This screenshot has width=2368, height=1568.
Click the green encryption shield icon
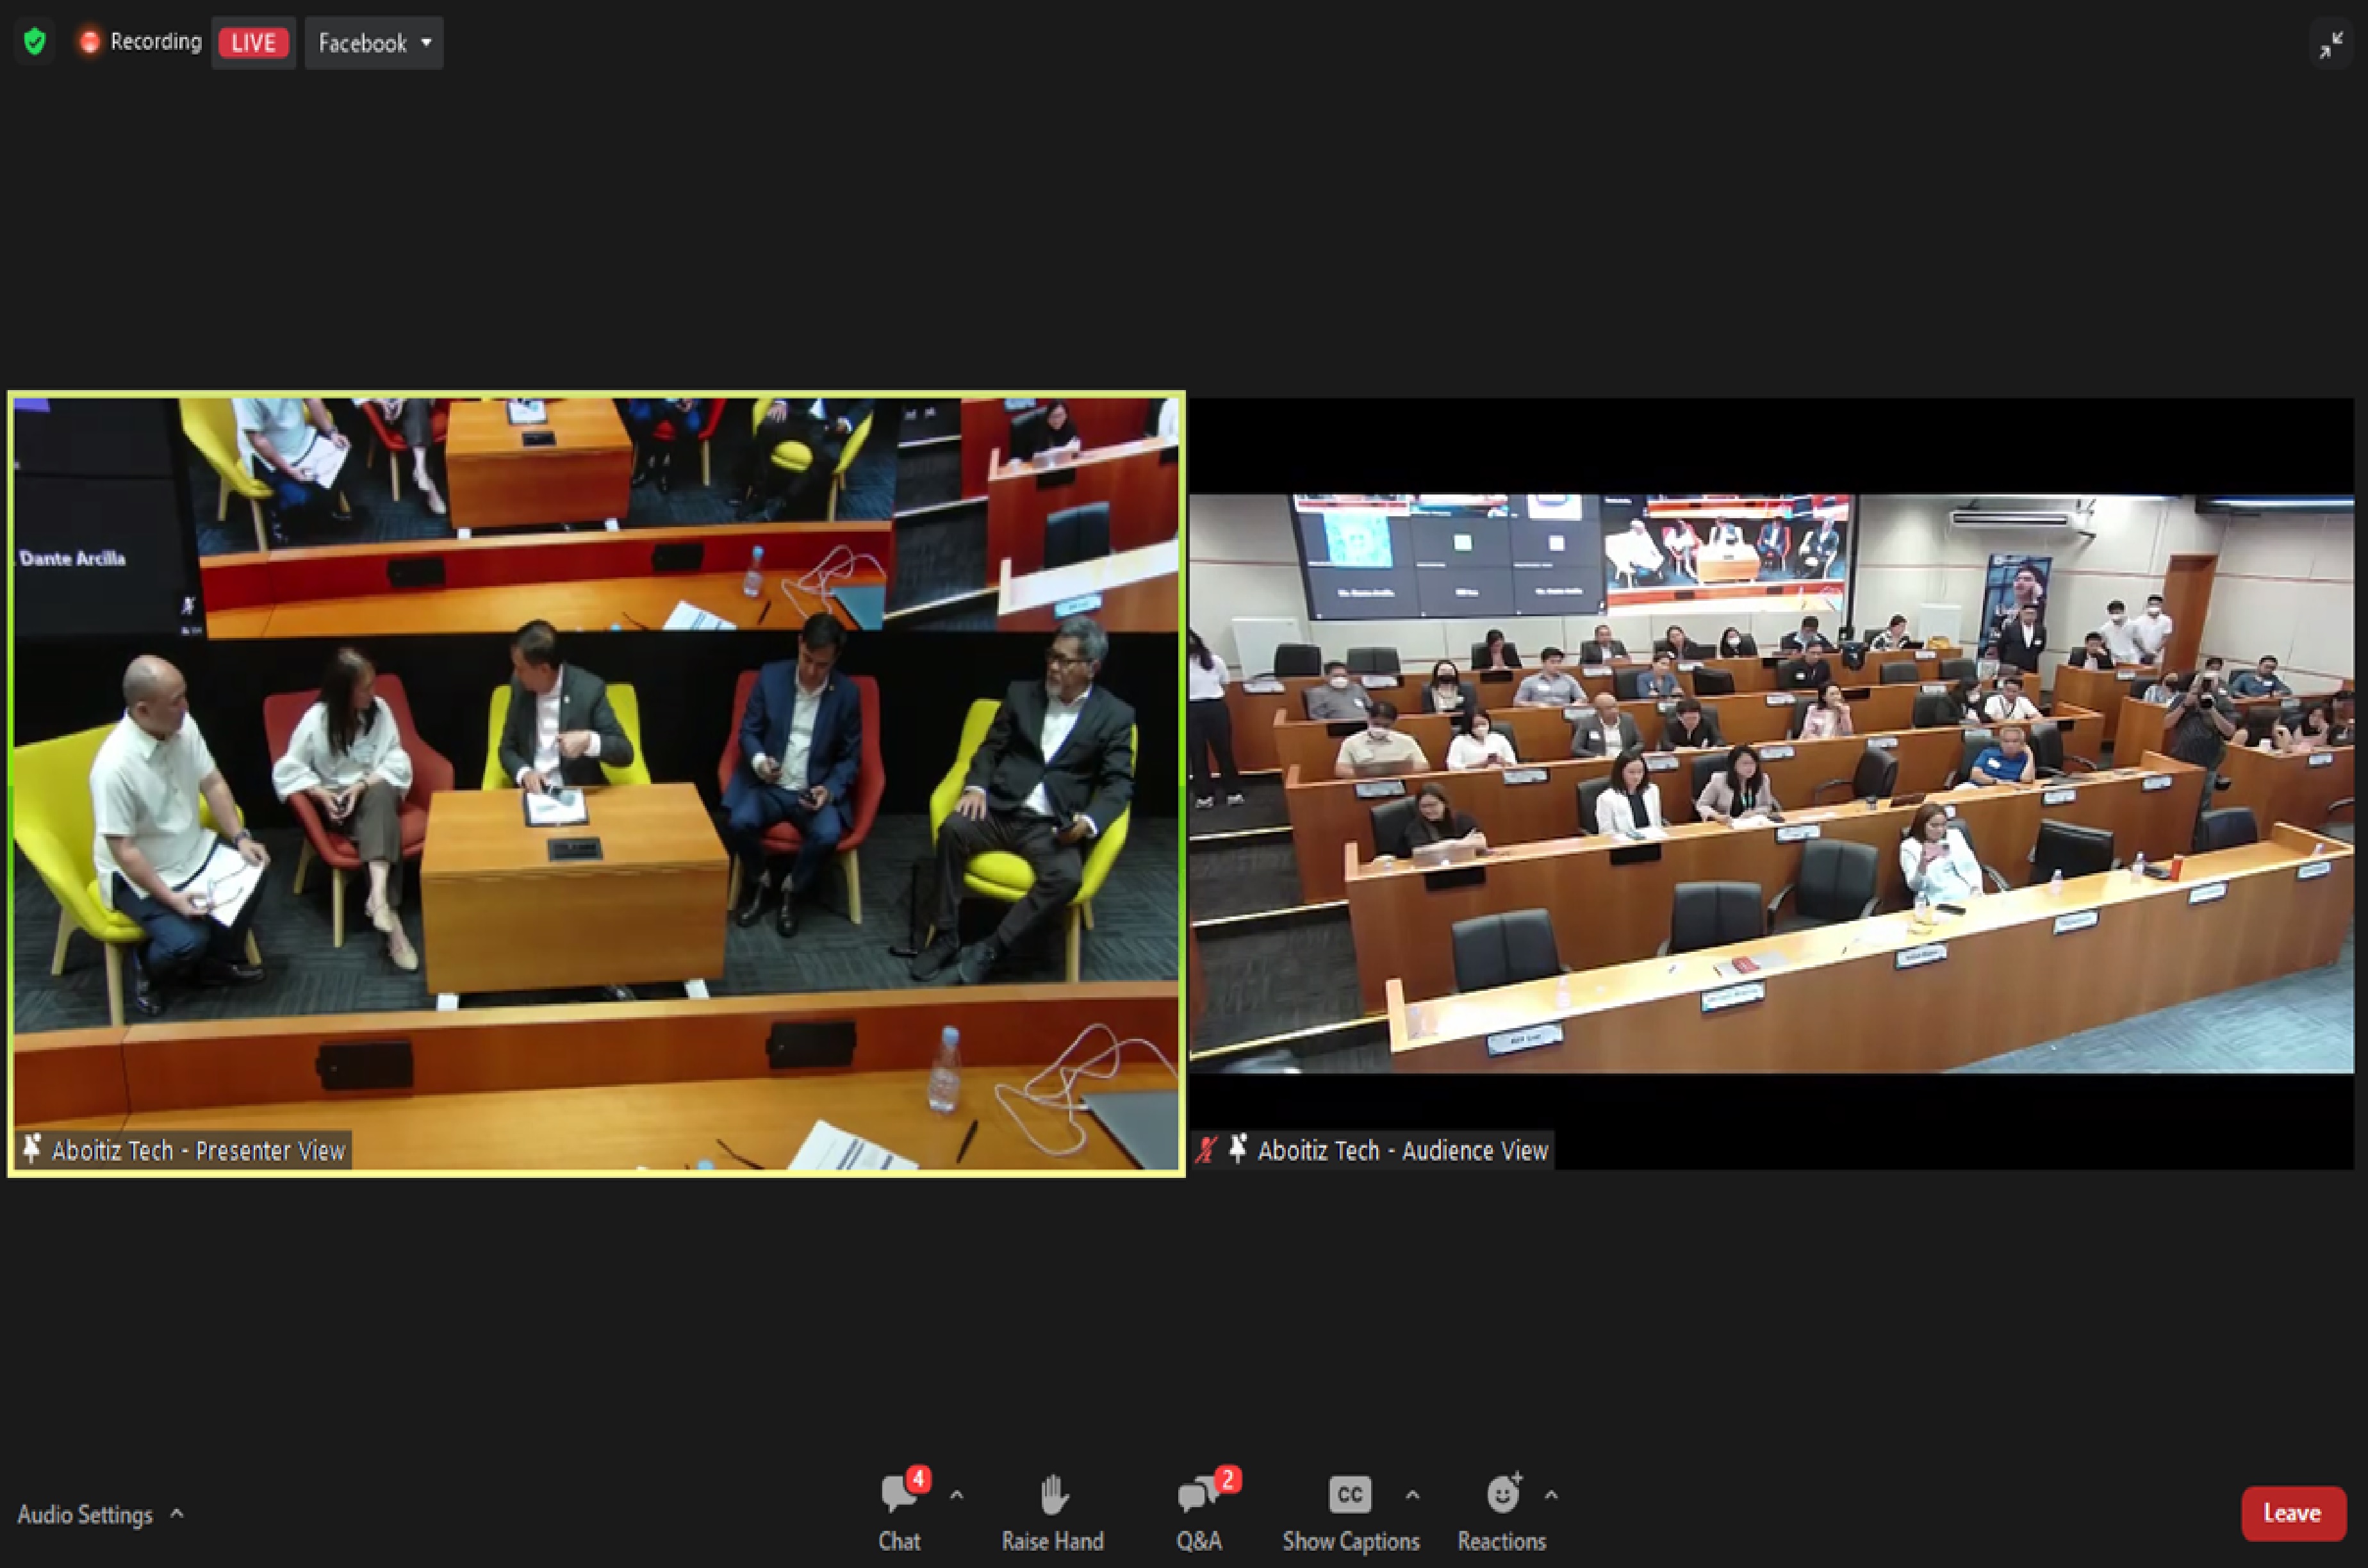(x=35, y=42)
